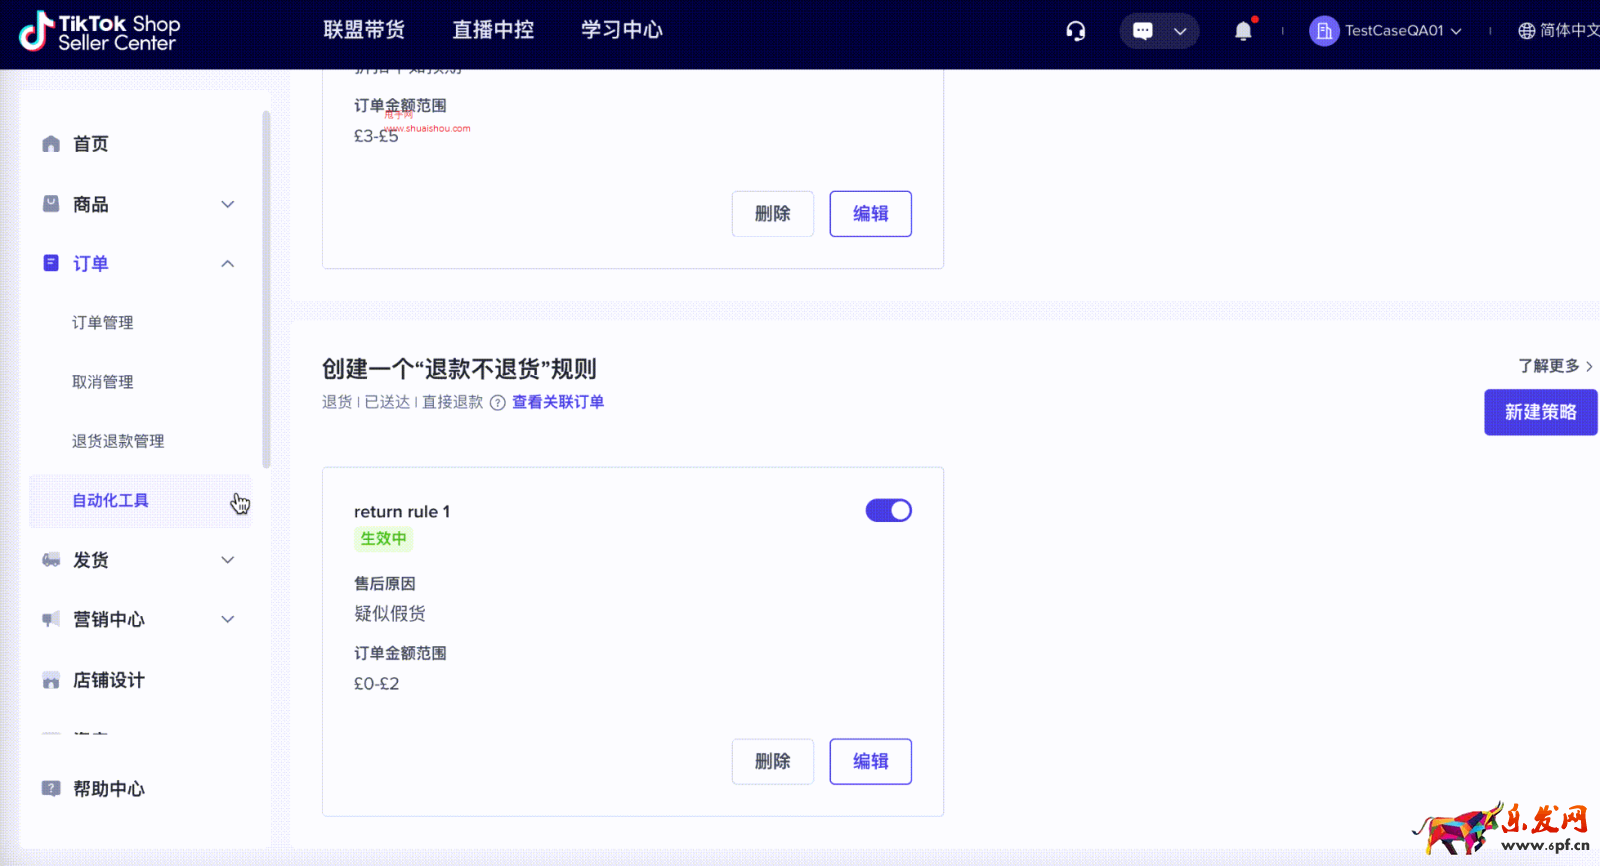Open 联盟带货 in top navigation
Screen dimensions: 1600x866
click(364, 30)
